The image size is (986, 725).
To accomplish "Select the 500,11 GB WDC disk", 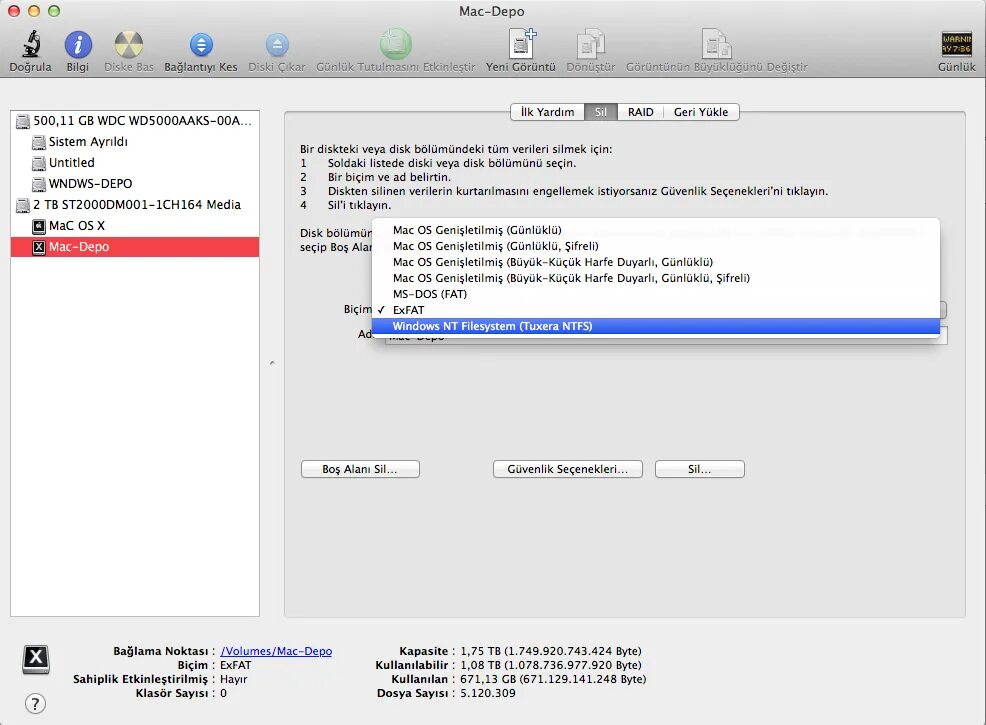I will point(135,120).
